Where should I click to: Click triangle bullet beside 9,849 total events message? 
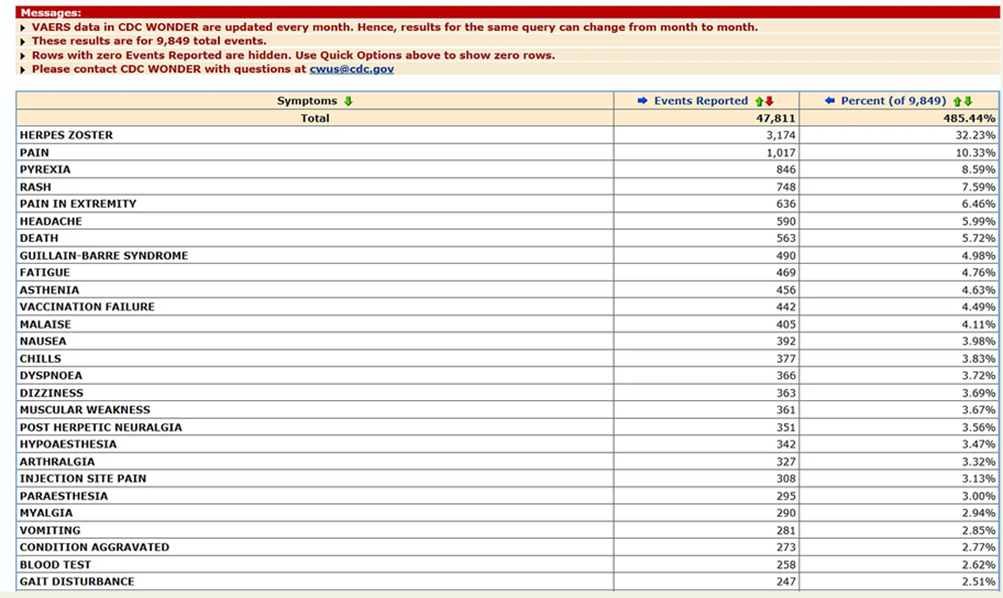coord(23,42)
